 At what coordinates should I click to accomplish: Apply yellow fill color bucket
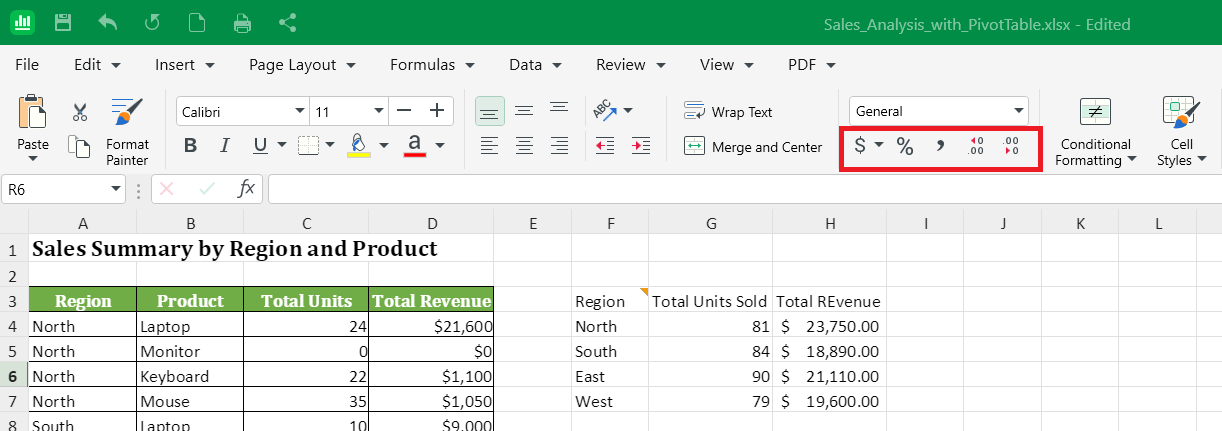coord(359,146)
